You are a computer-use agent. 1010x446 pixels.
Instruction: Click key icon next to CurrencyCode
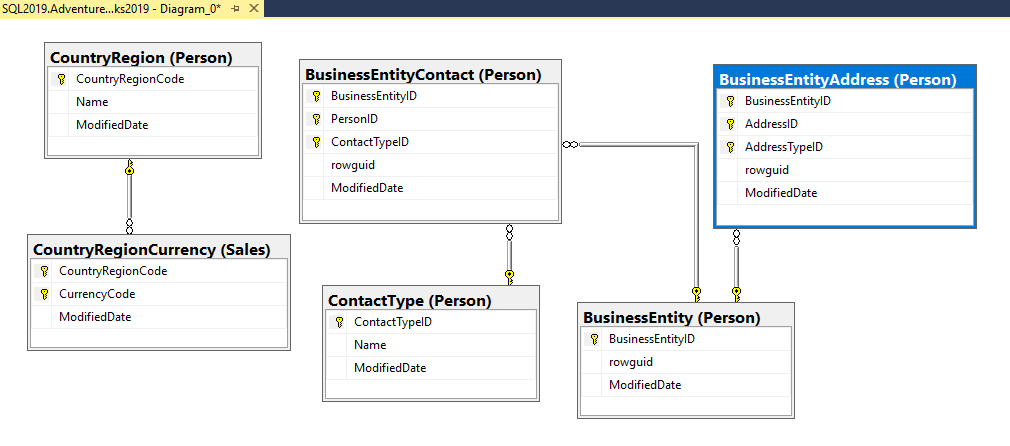[44, 294]
